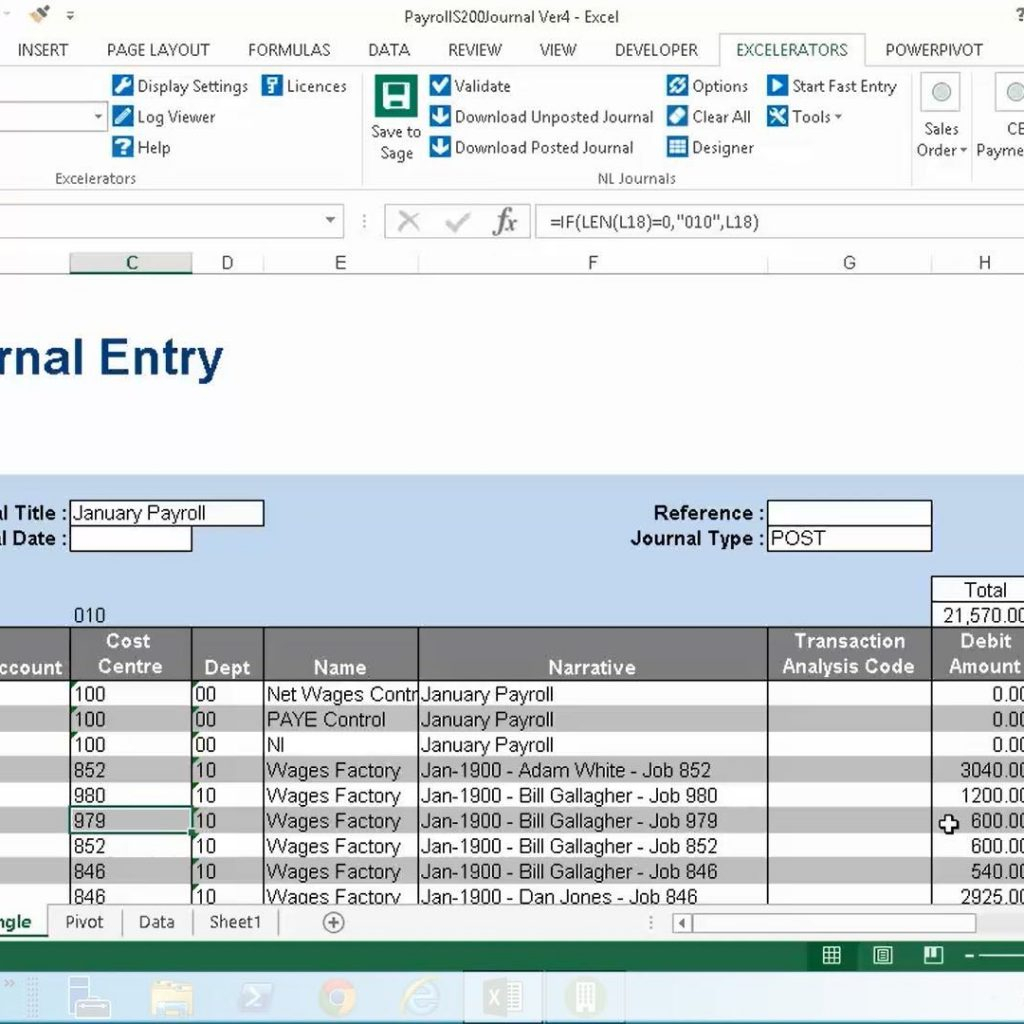1024x1024 pixels.
Task: Switch to Page Layout view in status bar
Action: point(883,955)
